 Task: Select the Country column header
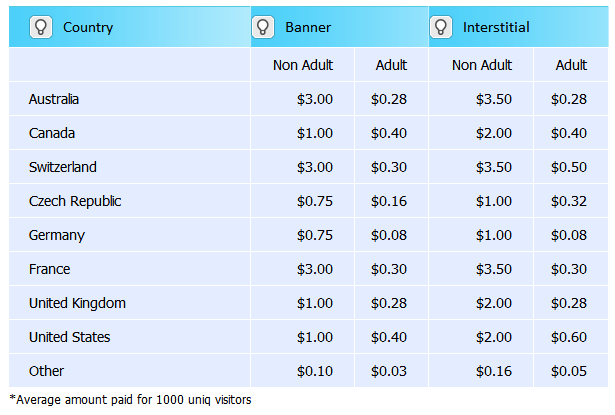tap(88, 27)
